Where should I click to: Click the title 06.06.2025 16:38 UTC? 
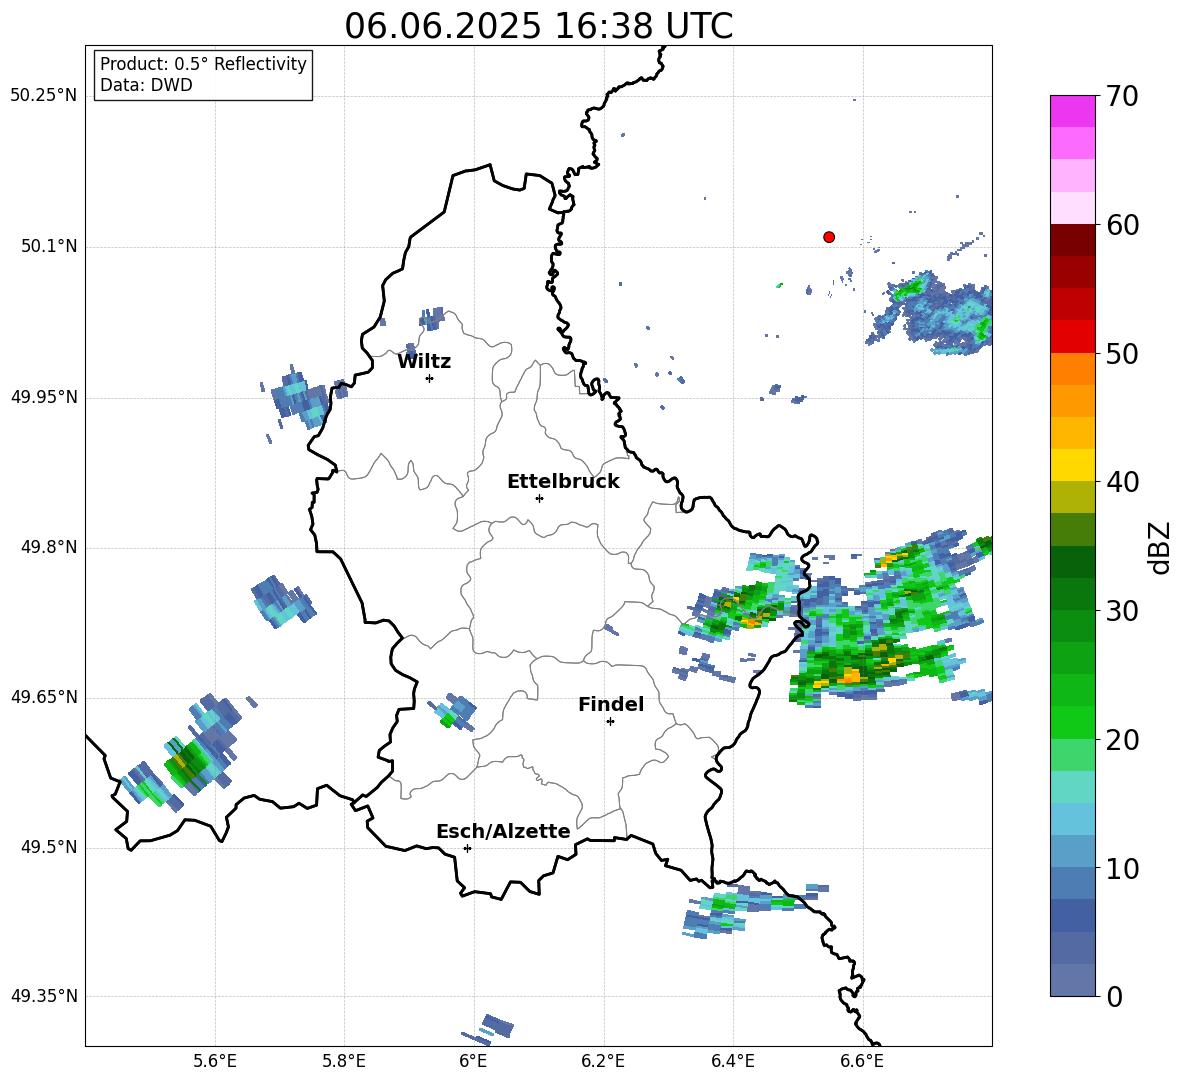point(538,26)
